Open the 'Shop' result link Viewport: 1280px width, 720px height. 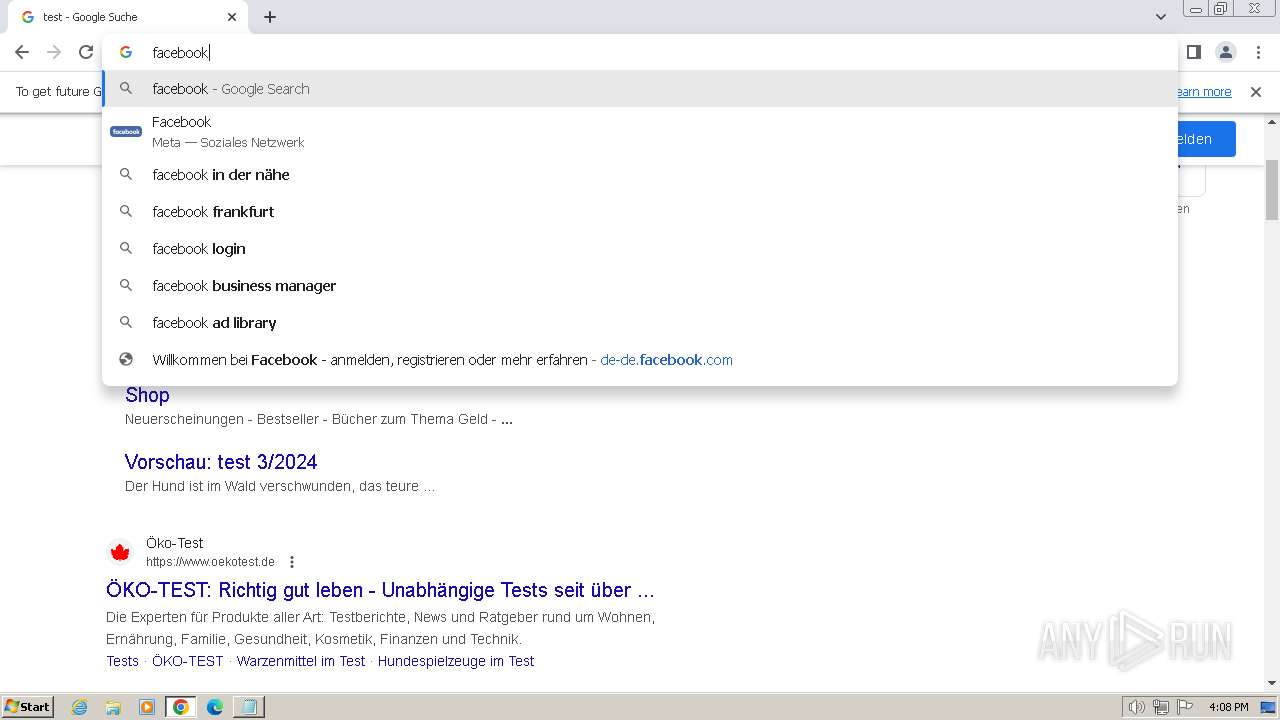click(147, 395)
